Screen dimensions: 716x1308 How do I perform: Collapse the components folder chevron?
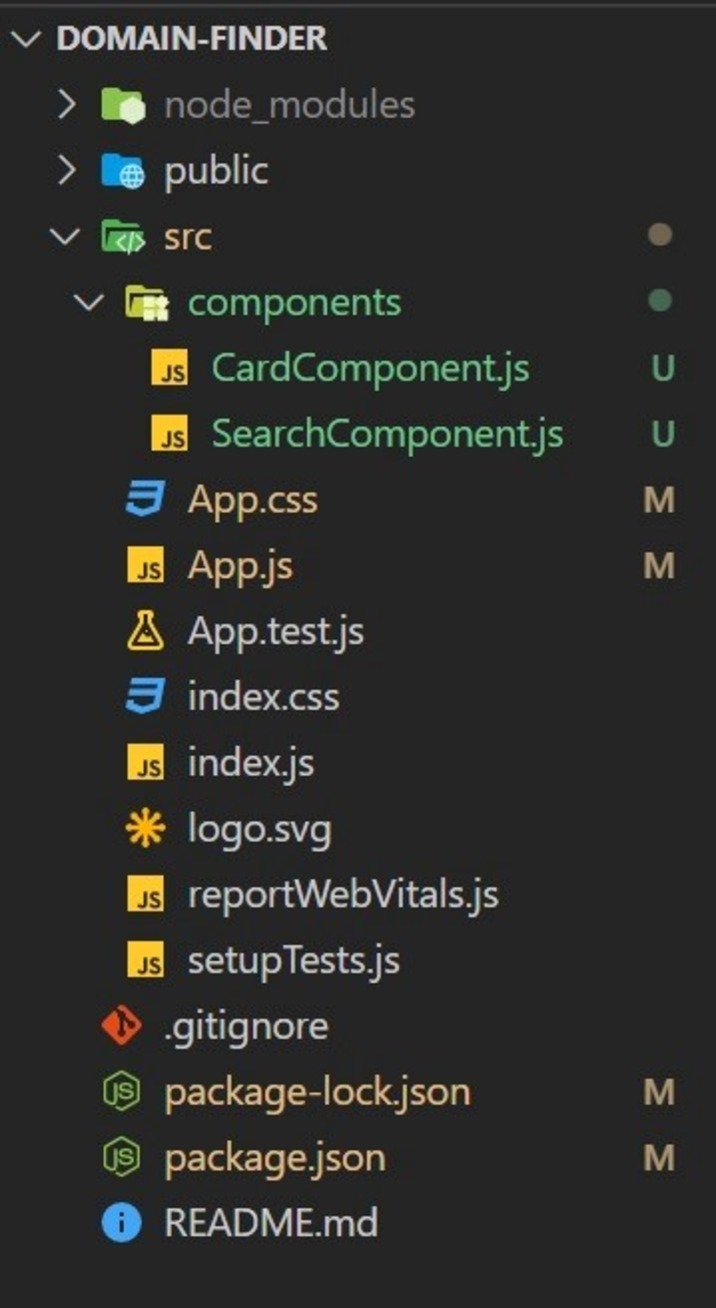coord(90,303)
